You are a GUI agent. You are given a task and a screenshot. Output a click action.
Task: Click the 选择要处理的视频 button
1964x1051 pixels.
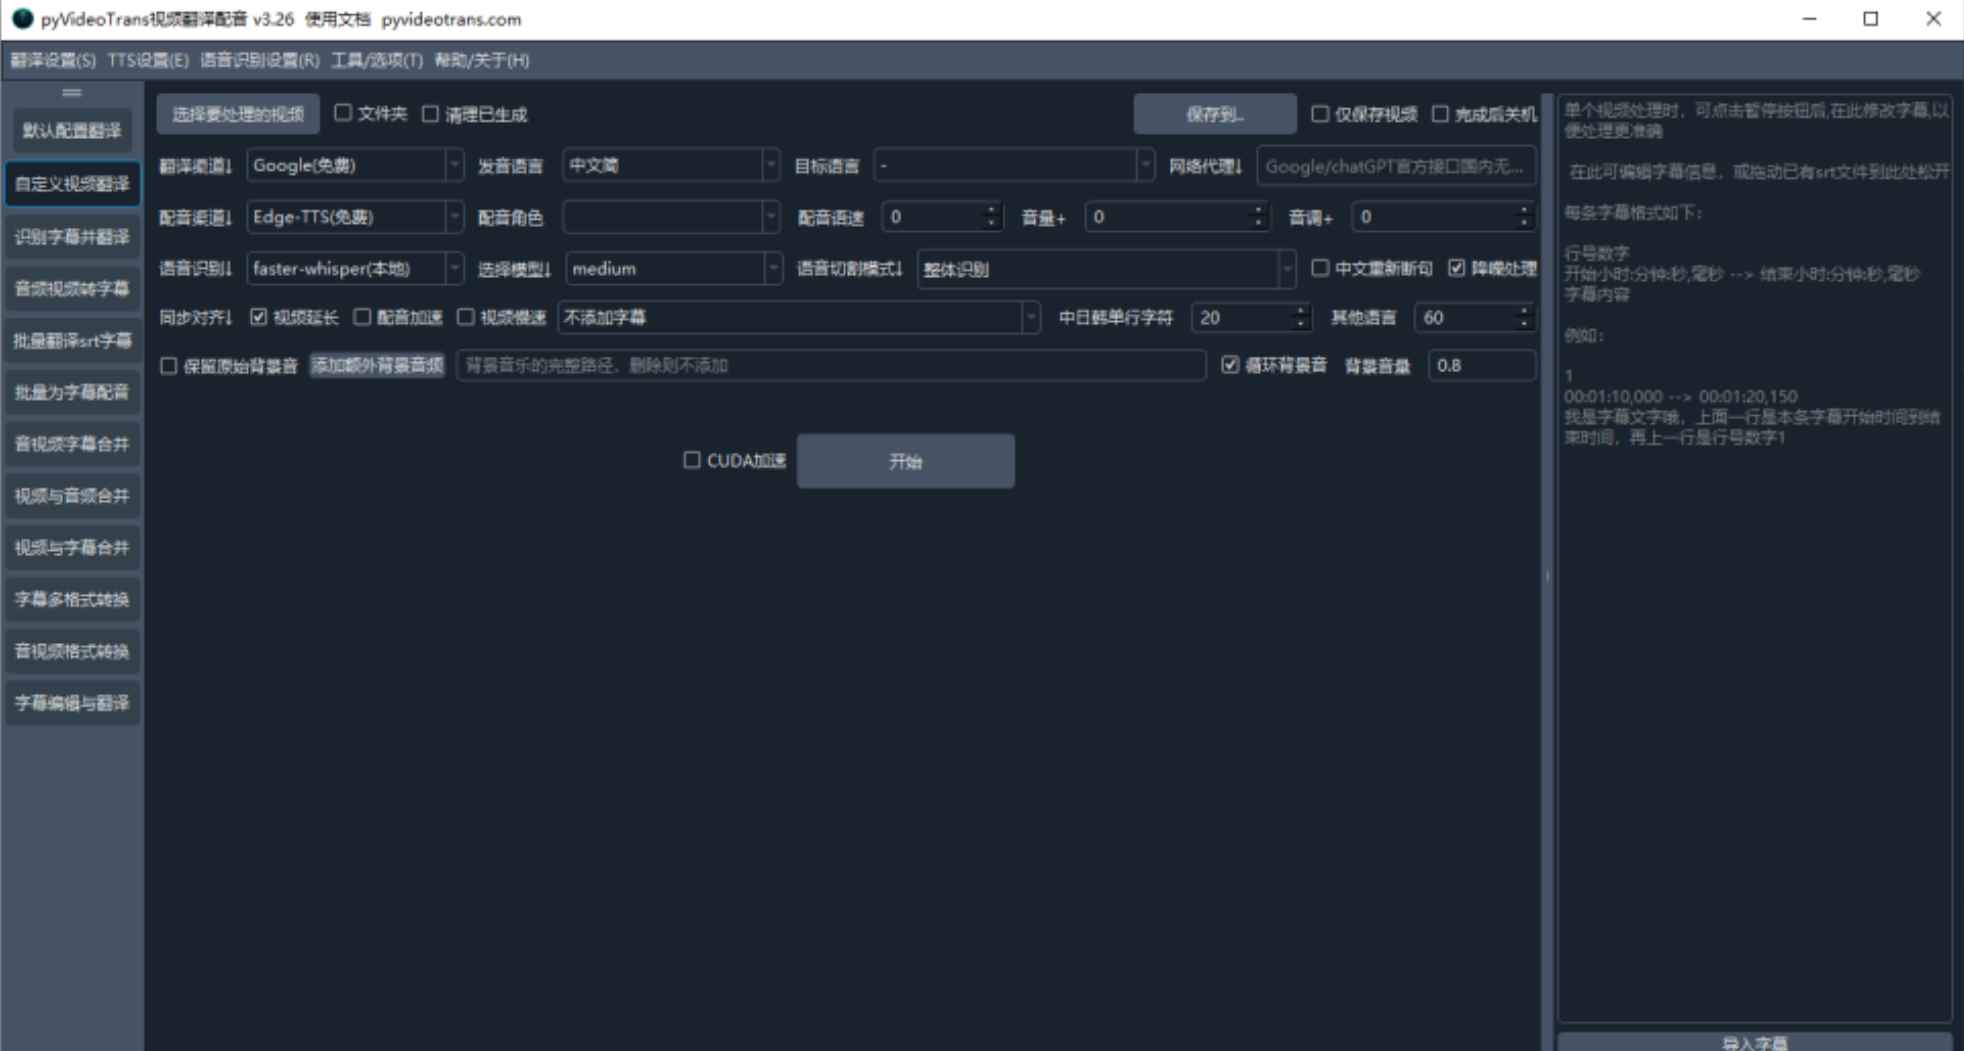coord(240,114)
